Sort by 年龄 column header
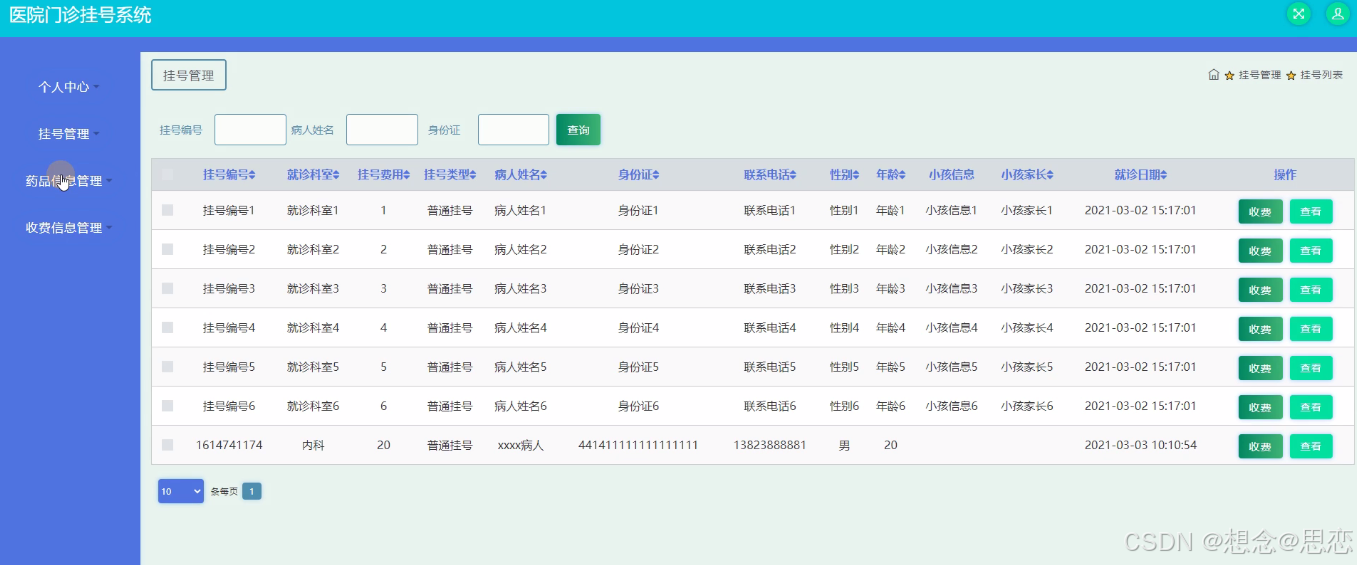Screen dimensions: 1357x565 pos(891,175)
